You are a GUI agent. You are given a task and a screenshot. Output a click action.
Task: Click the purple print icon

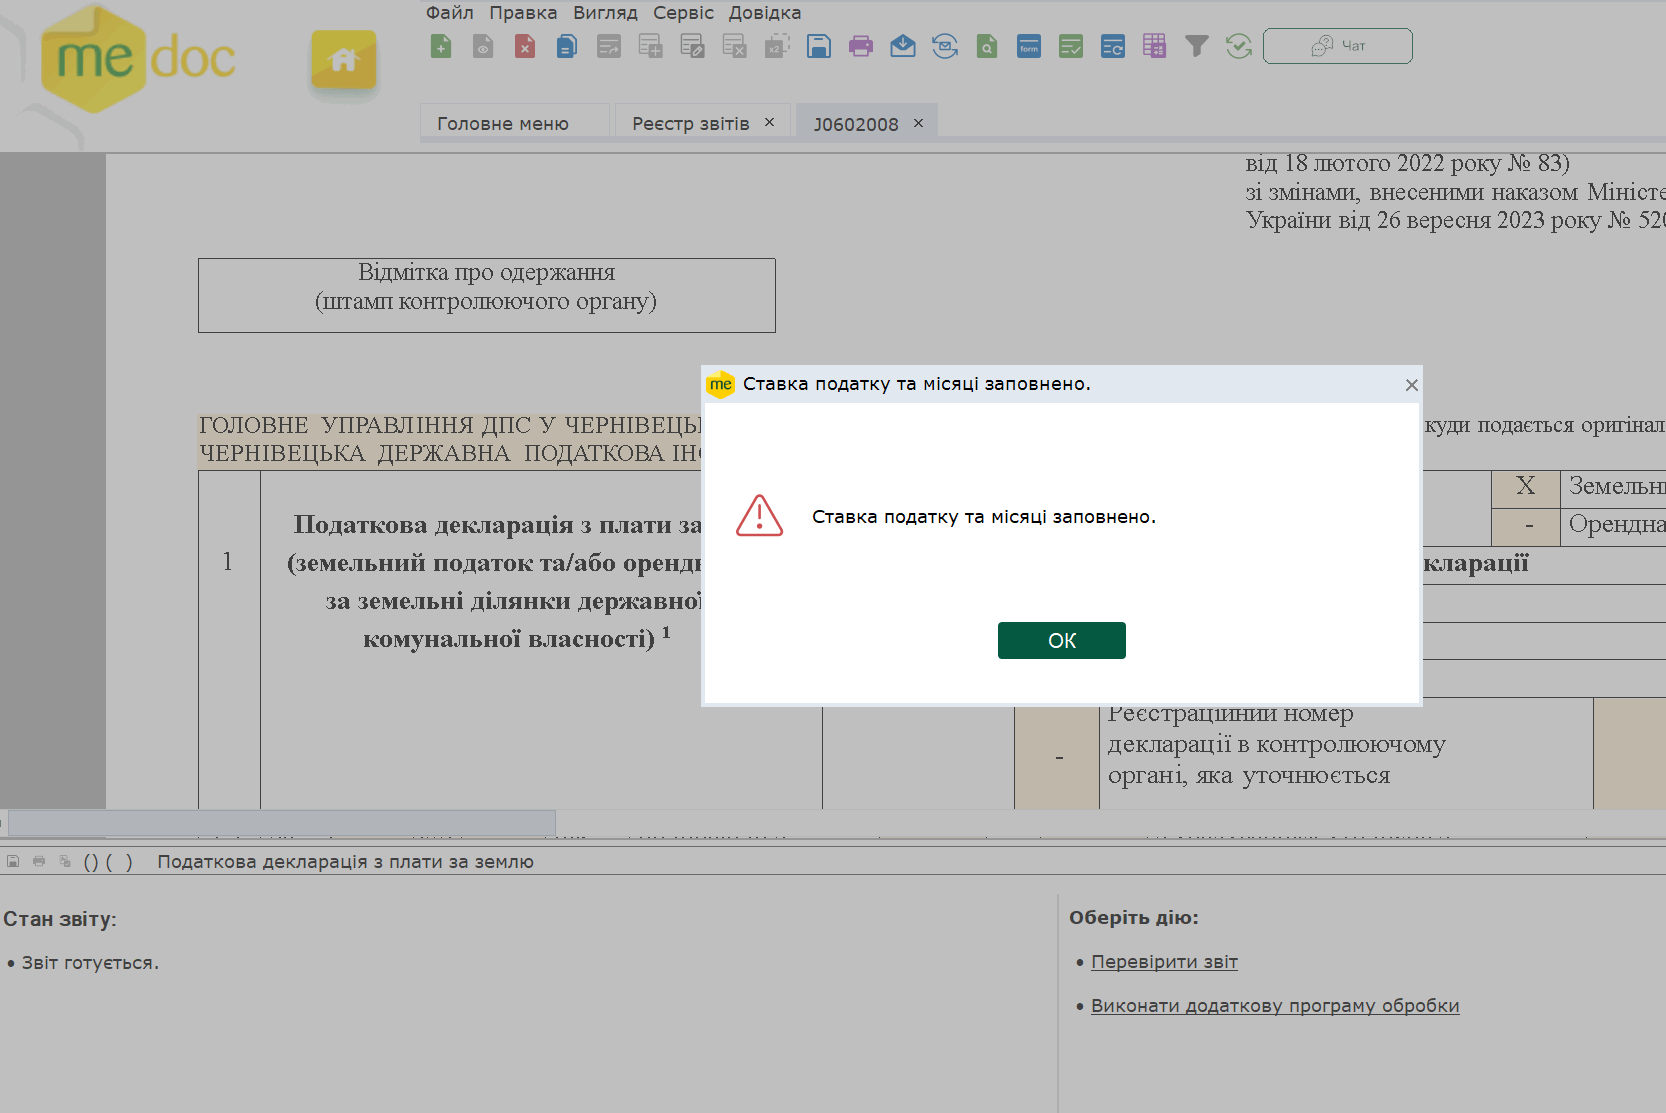[x=861, y=46]
